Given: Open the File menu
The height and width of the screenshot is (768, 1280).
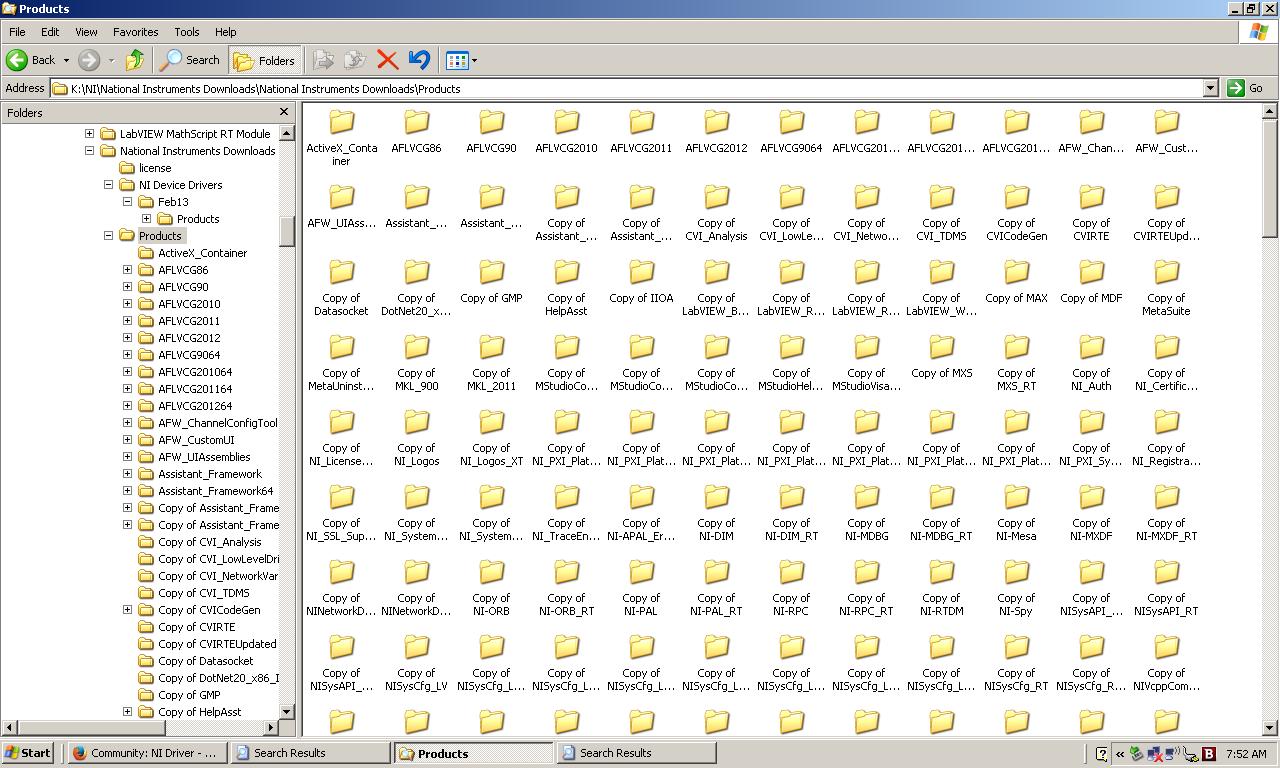Looking at the screenshot, I should 17,32.
